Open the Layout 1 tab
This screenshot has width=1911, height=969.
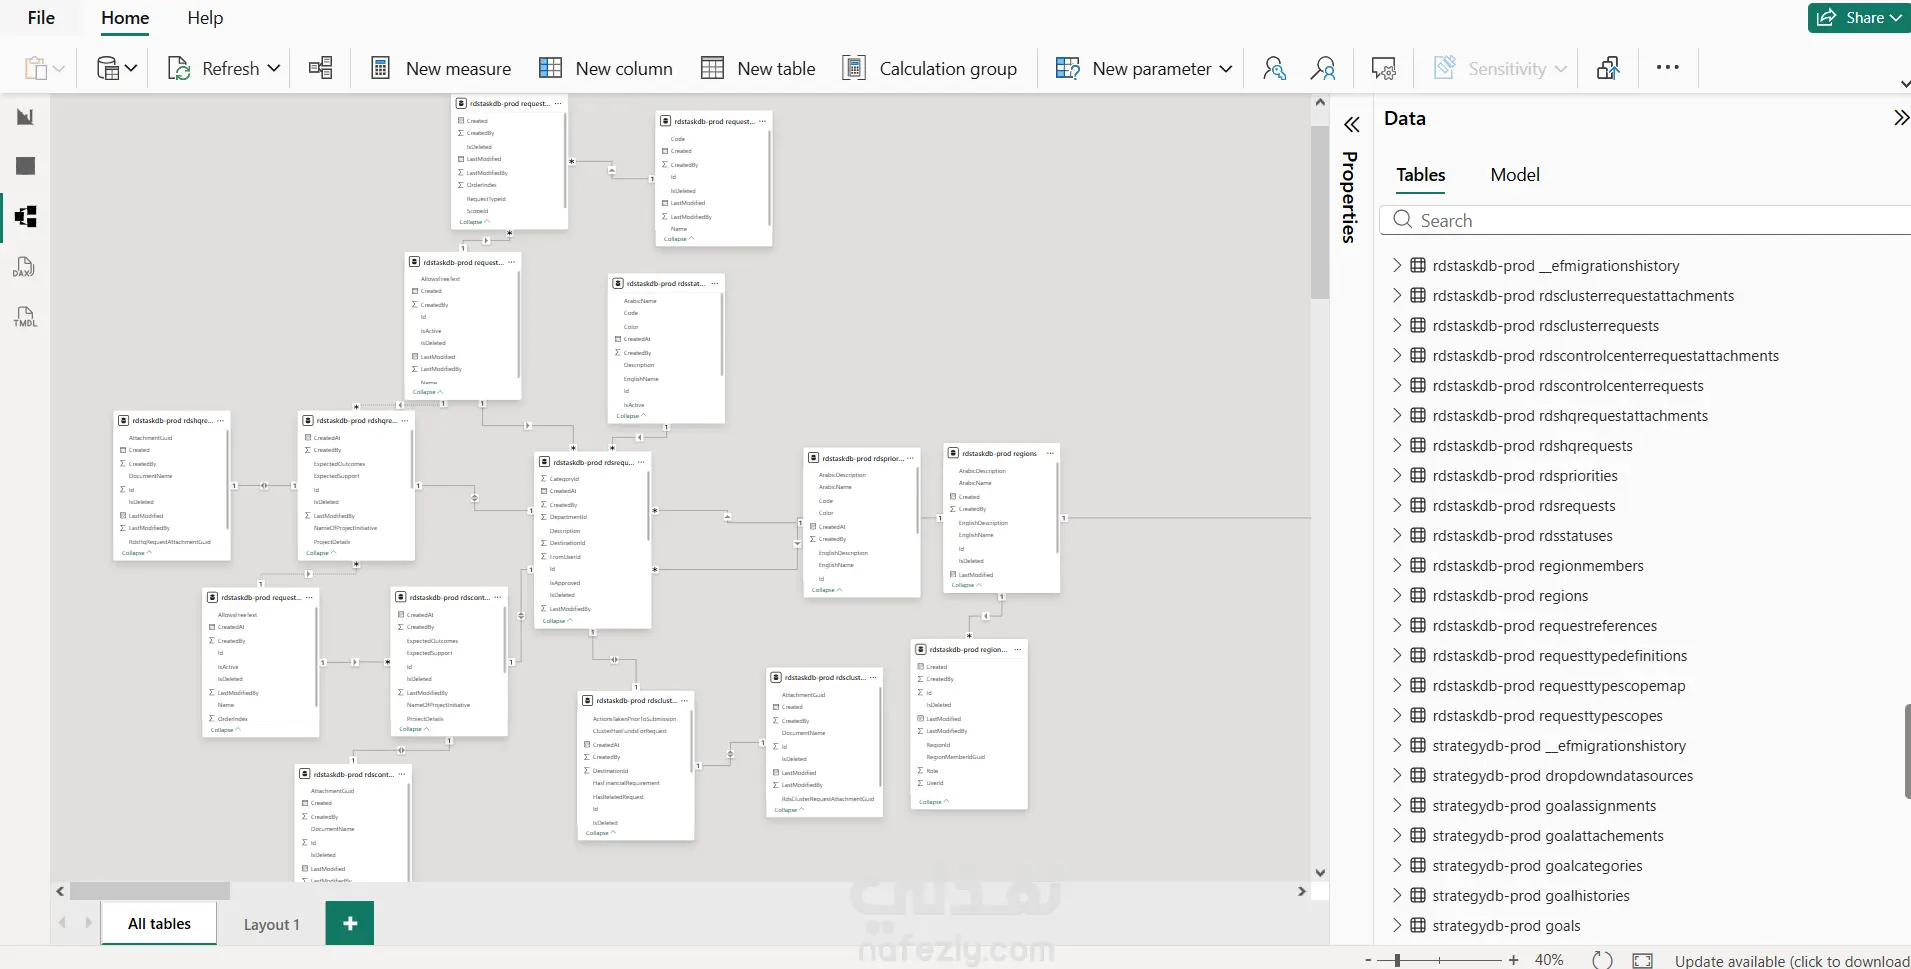click(271, 924)
